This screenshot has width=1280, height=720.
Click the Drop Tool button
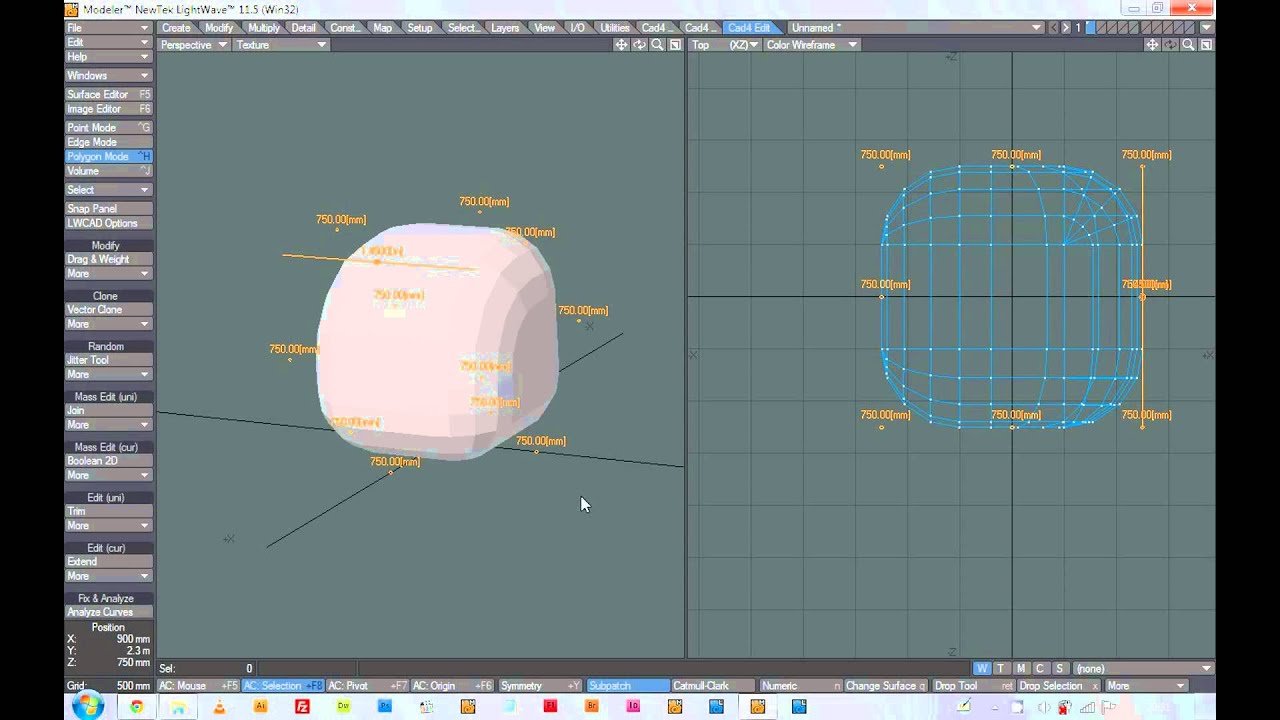click(973, 686)
